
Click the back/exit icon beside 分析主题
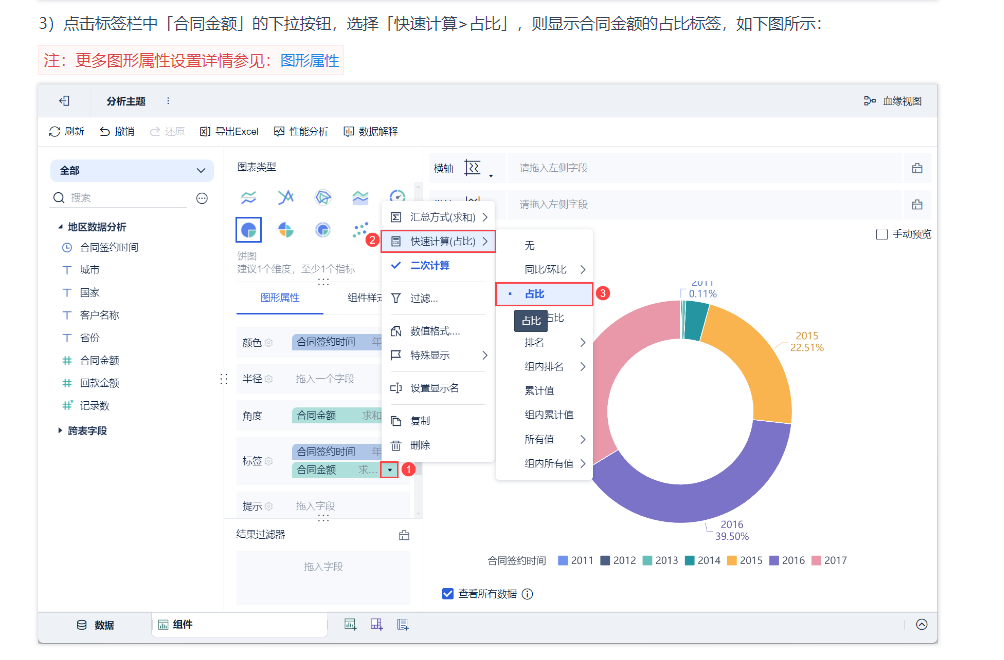(x=64, y=101)
